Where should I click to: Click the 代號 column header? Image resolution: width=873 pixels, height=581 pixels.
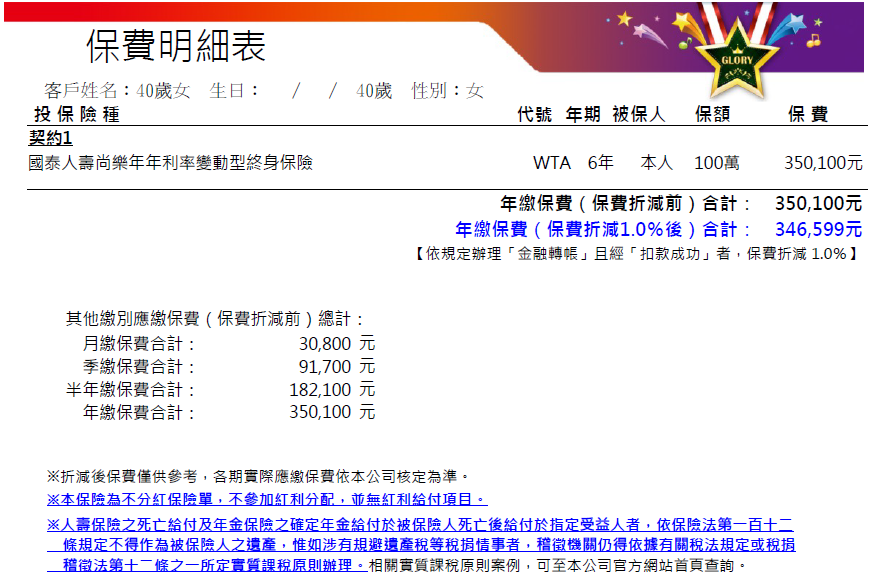tap(534, 115)
